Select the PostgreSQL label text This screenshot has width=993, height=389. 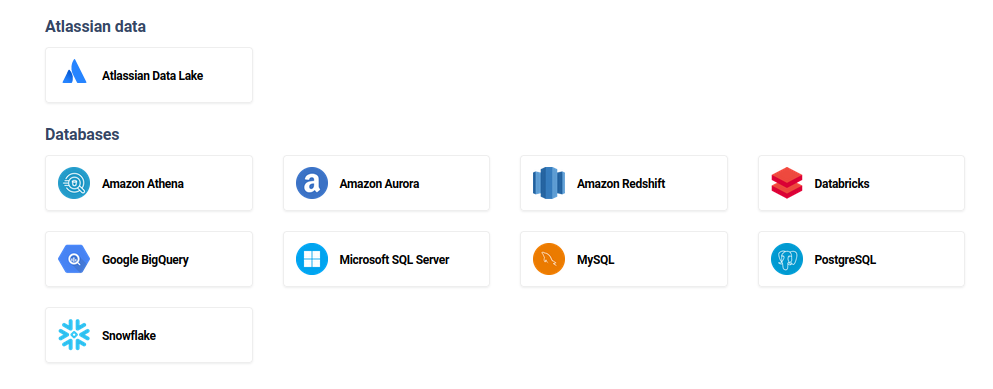click(x=845, y=260)
